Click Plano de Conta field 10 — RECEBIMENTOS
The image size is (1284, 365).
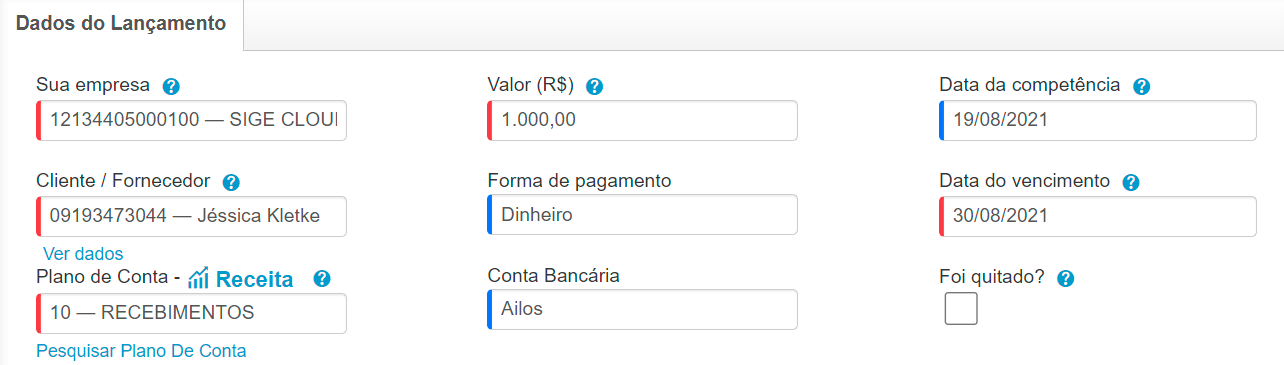pyautogui.click(x=191, y=313)
